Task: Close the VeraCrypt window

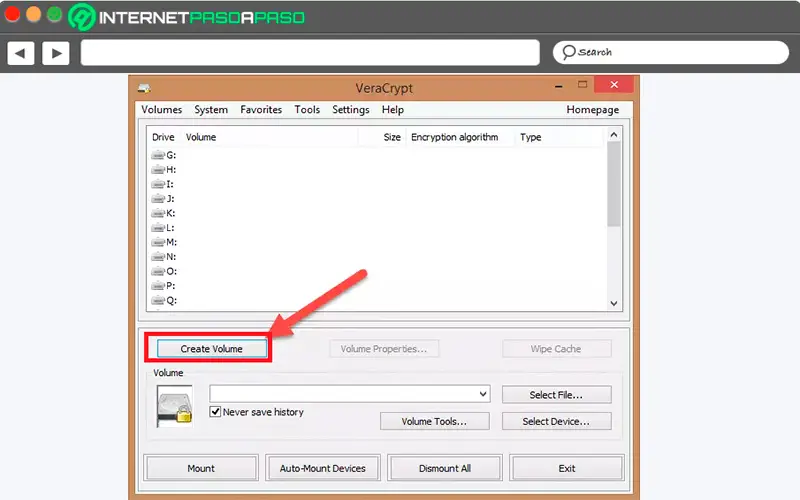Action: pyautogui.click(x=614, y=85)
